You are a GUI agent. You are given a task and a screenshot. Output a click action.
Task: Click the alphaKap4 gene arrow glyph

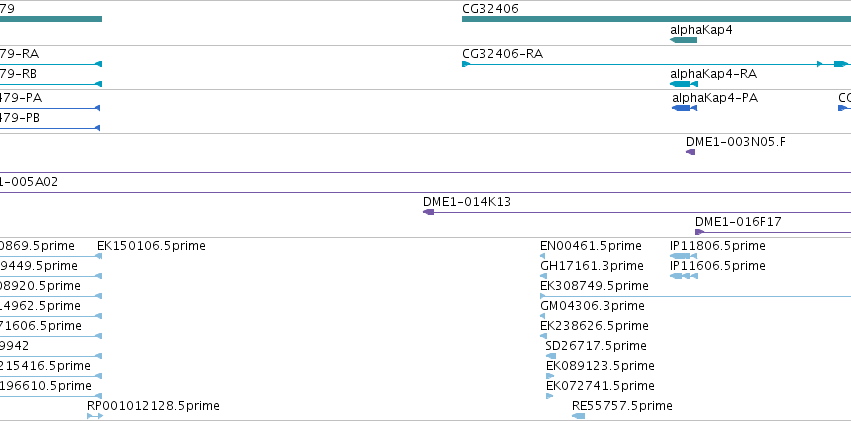pos(683,40)
